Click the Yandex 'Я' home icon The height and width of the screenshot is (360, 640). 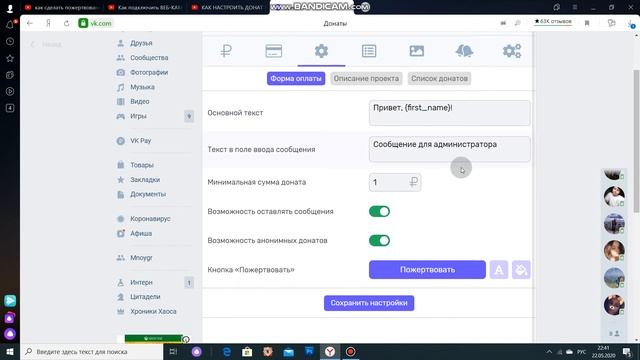point(48,23)
